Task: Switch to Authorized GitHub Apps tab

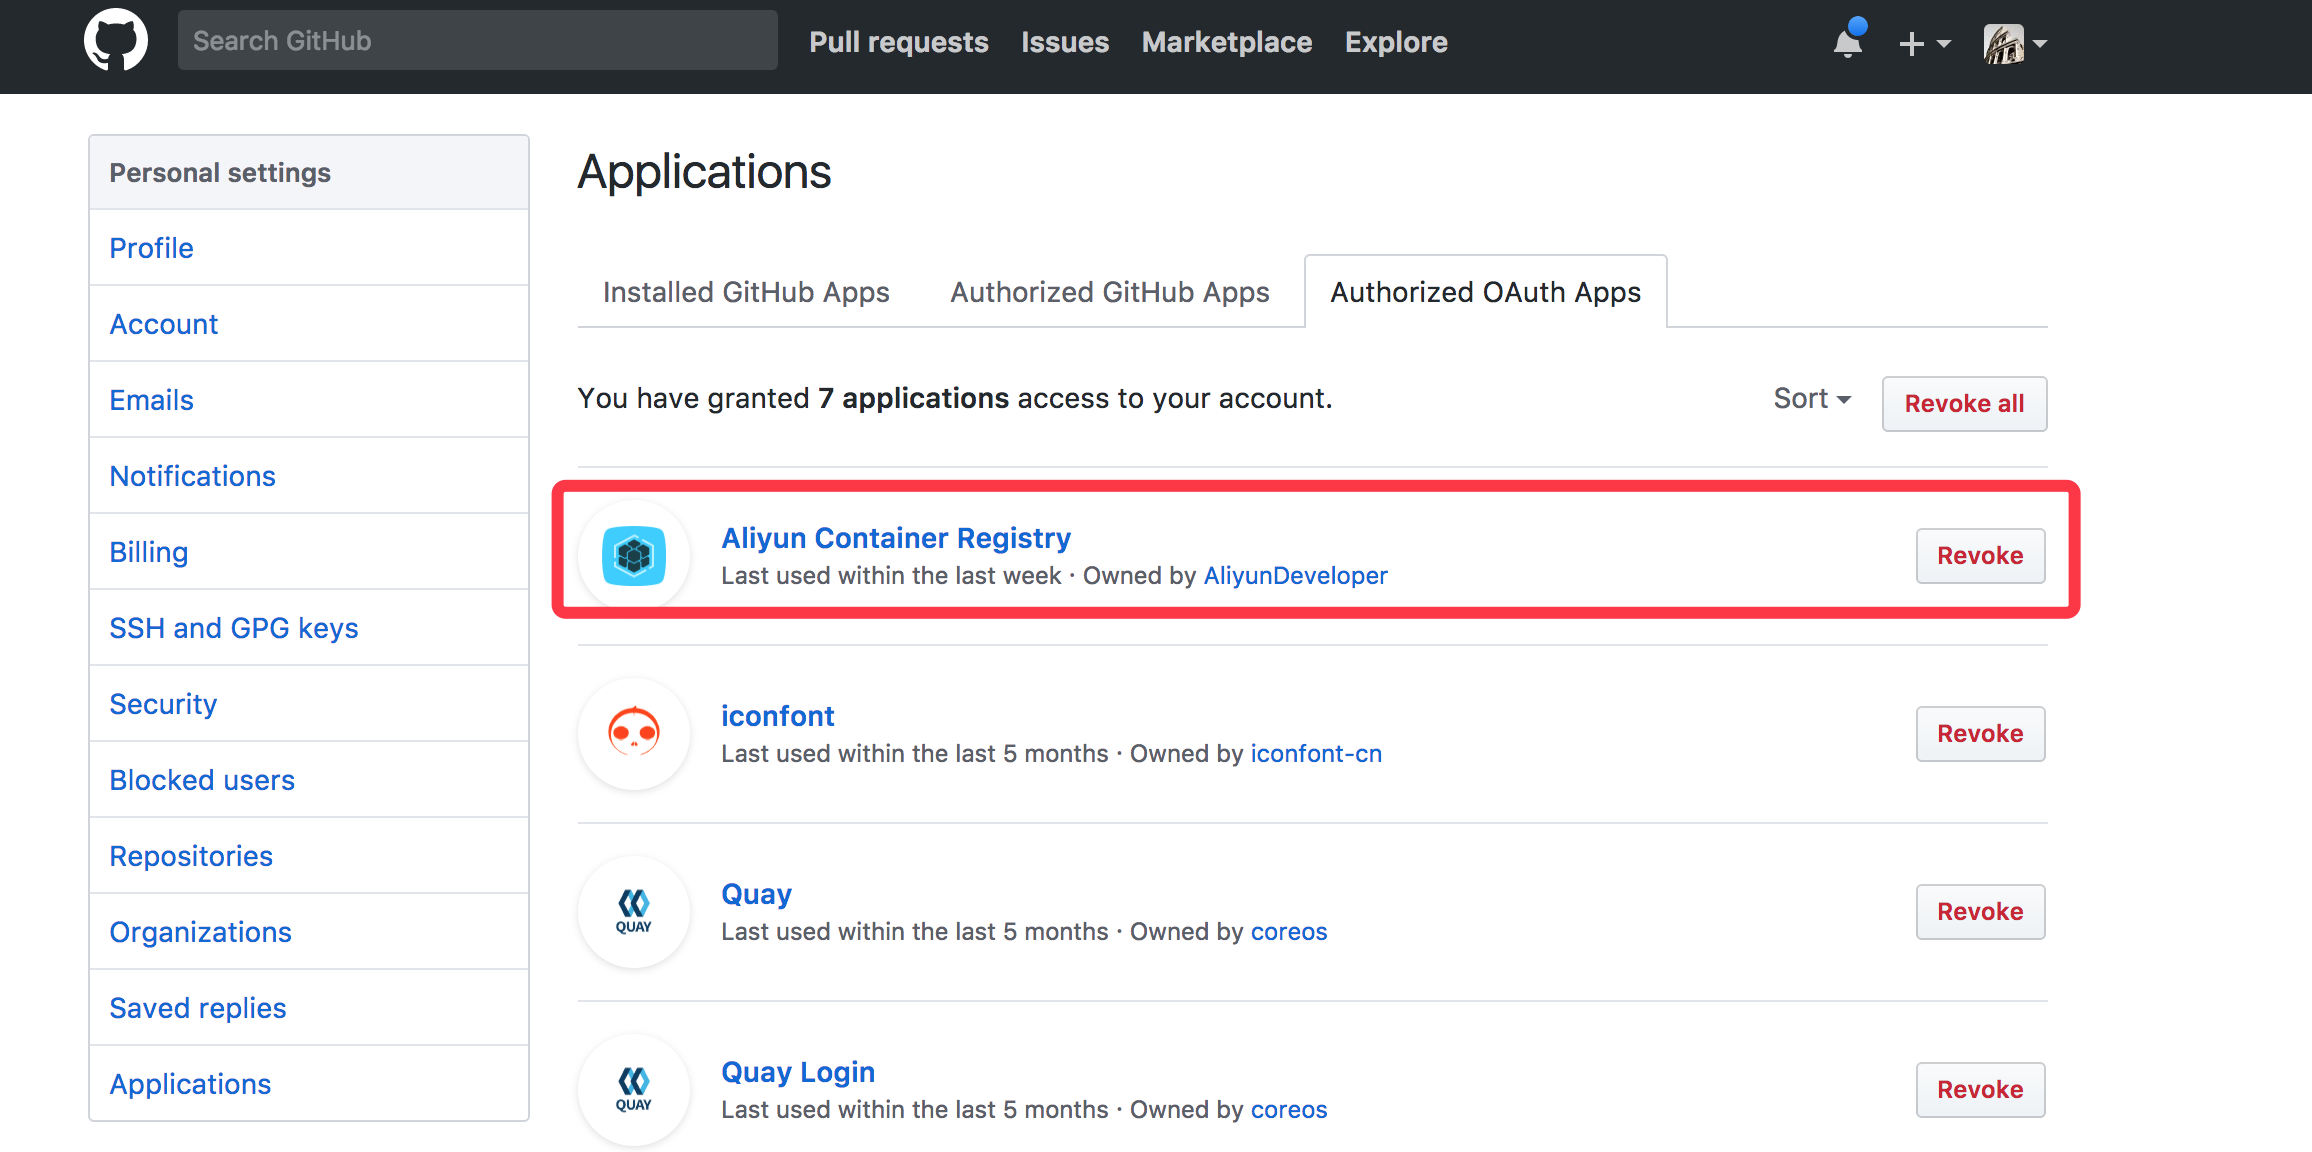Action: point(1110,292)
